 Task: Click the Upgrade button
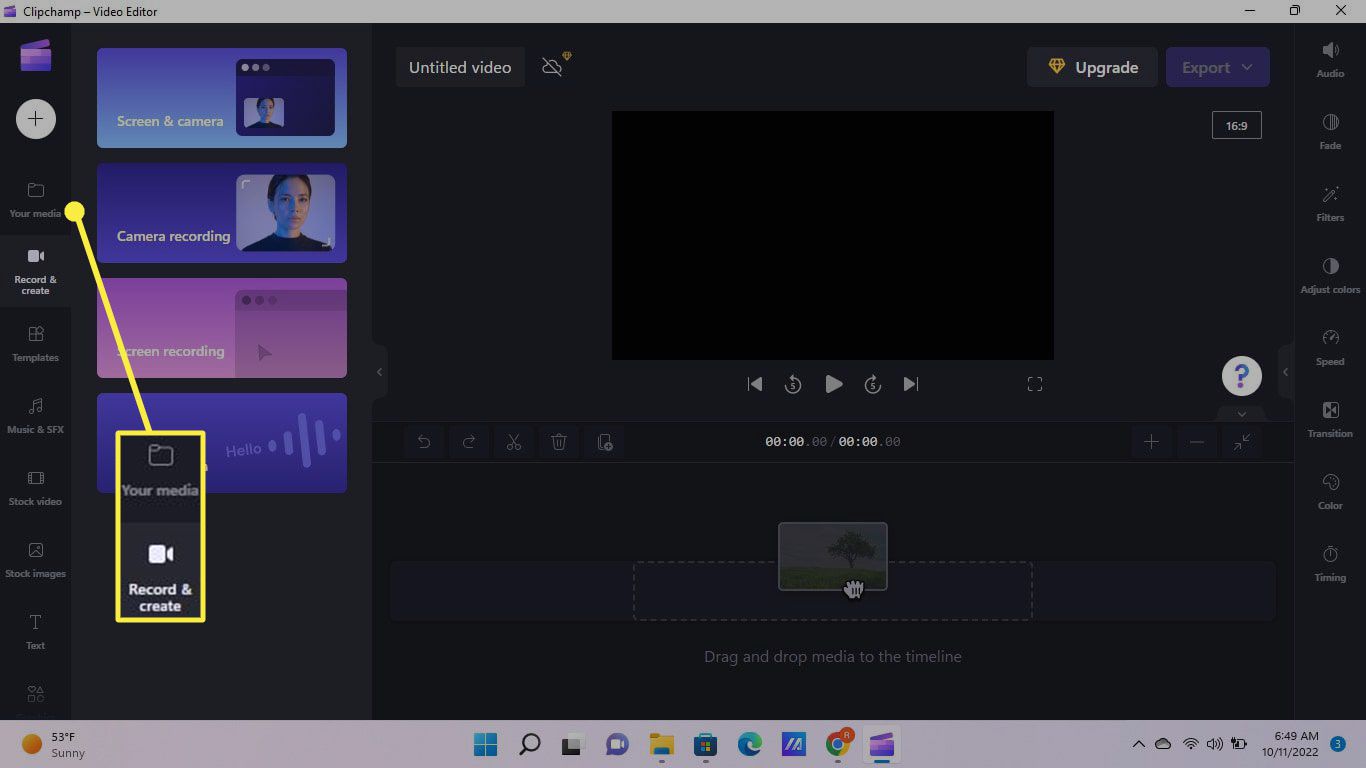pyautogui.click(x=1092, y=67)
